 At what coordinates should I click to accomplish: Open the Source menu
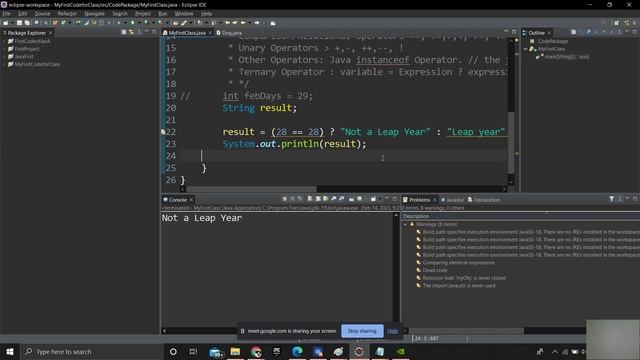tap(42, 13)
